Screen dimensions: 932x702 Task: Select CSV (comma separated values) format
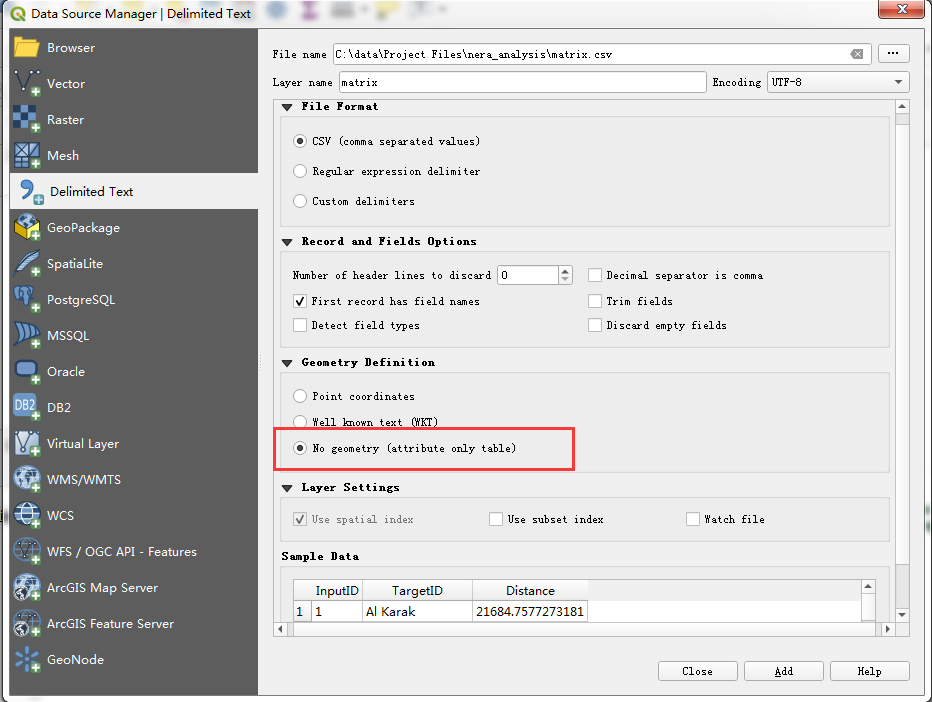(300, 141)
